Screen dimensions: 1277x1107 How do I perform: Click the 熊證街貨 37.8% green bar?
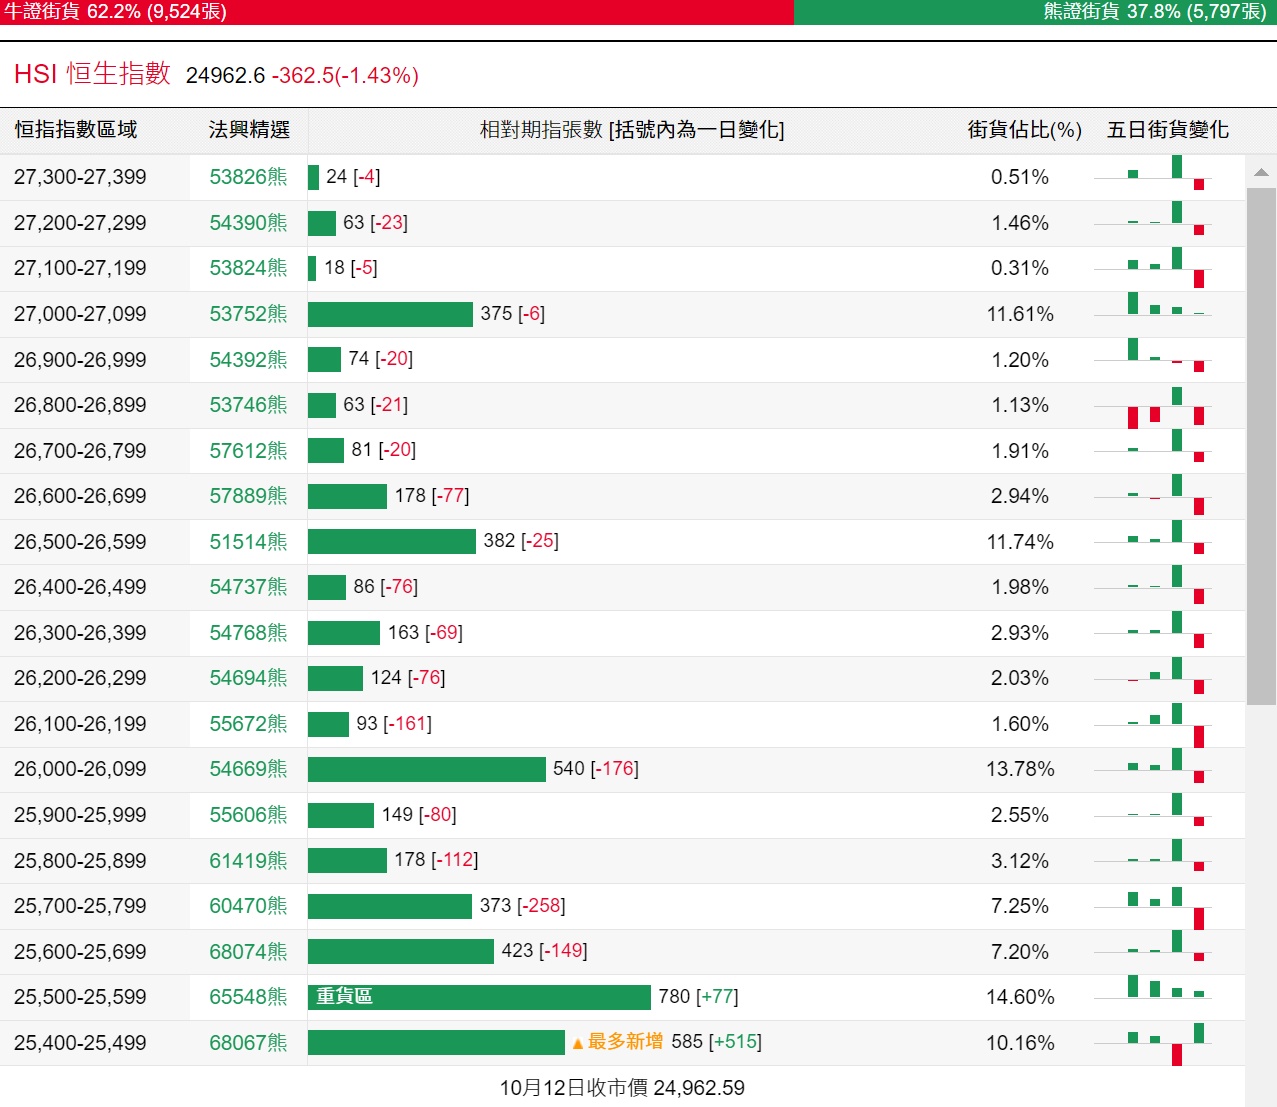[x=1035, y=12]
